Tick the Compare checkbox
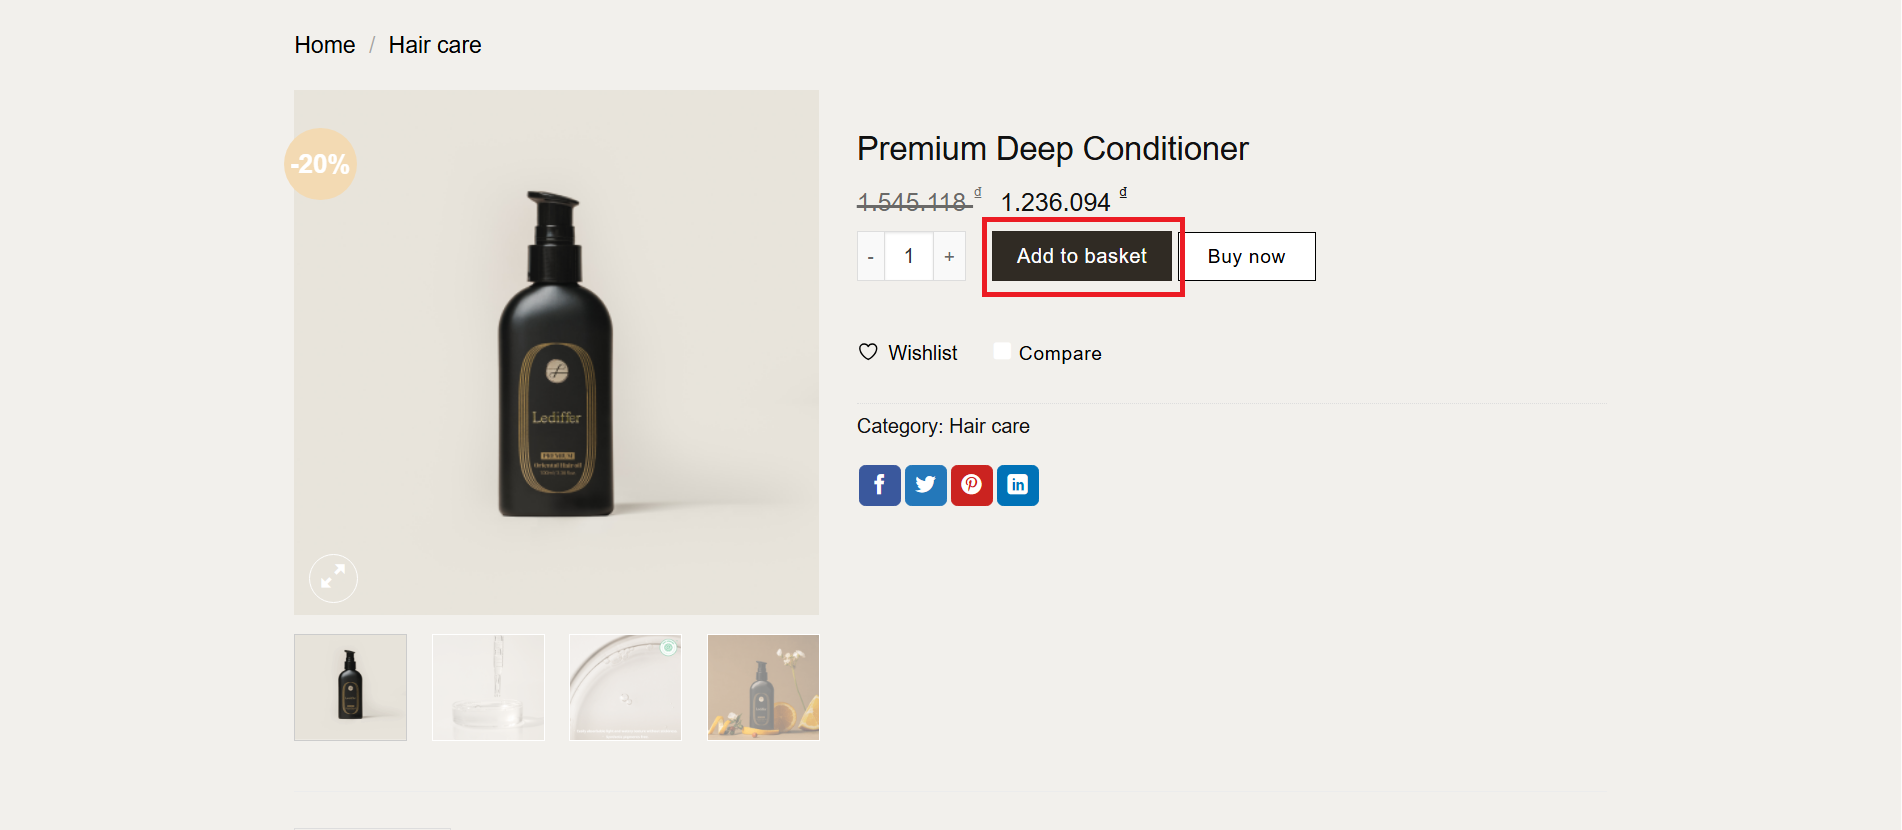This screenshot has height=830, width=1902. tap(1002, 351)
